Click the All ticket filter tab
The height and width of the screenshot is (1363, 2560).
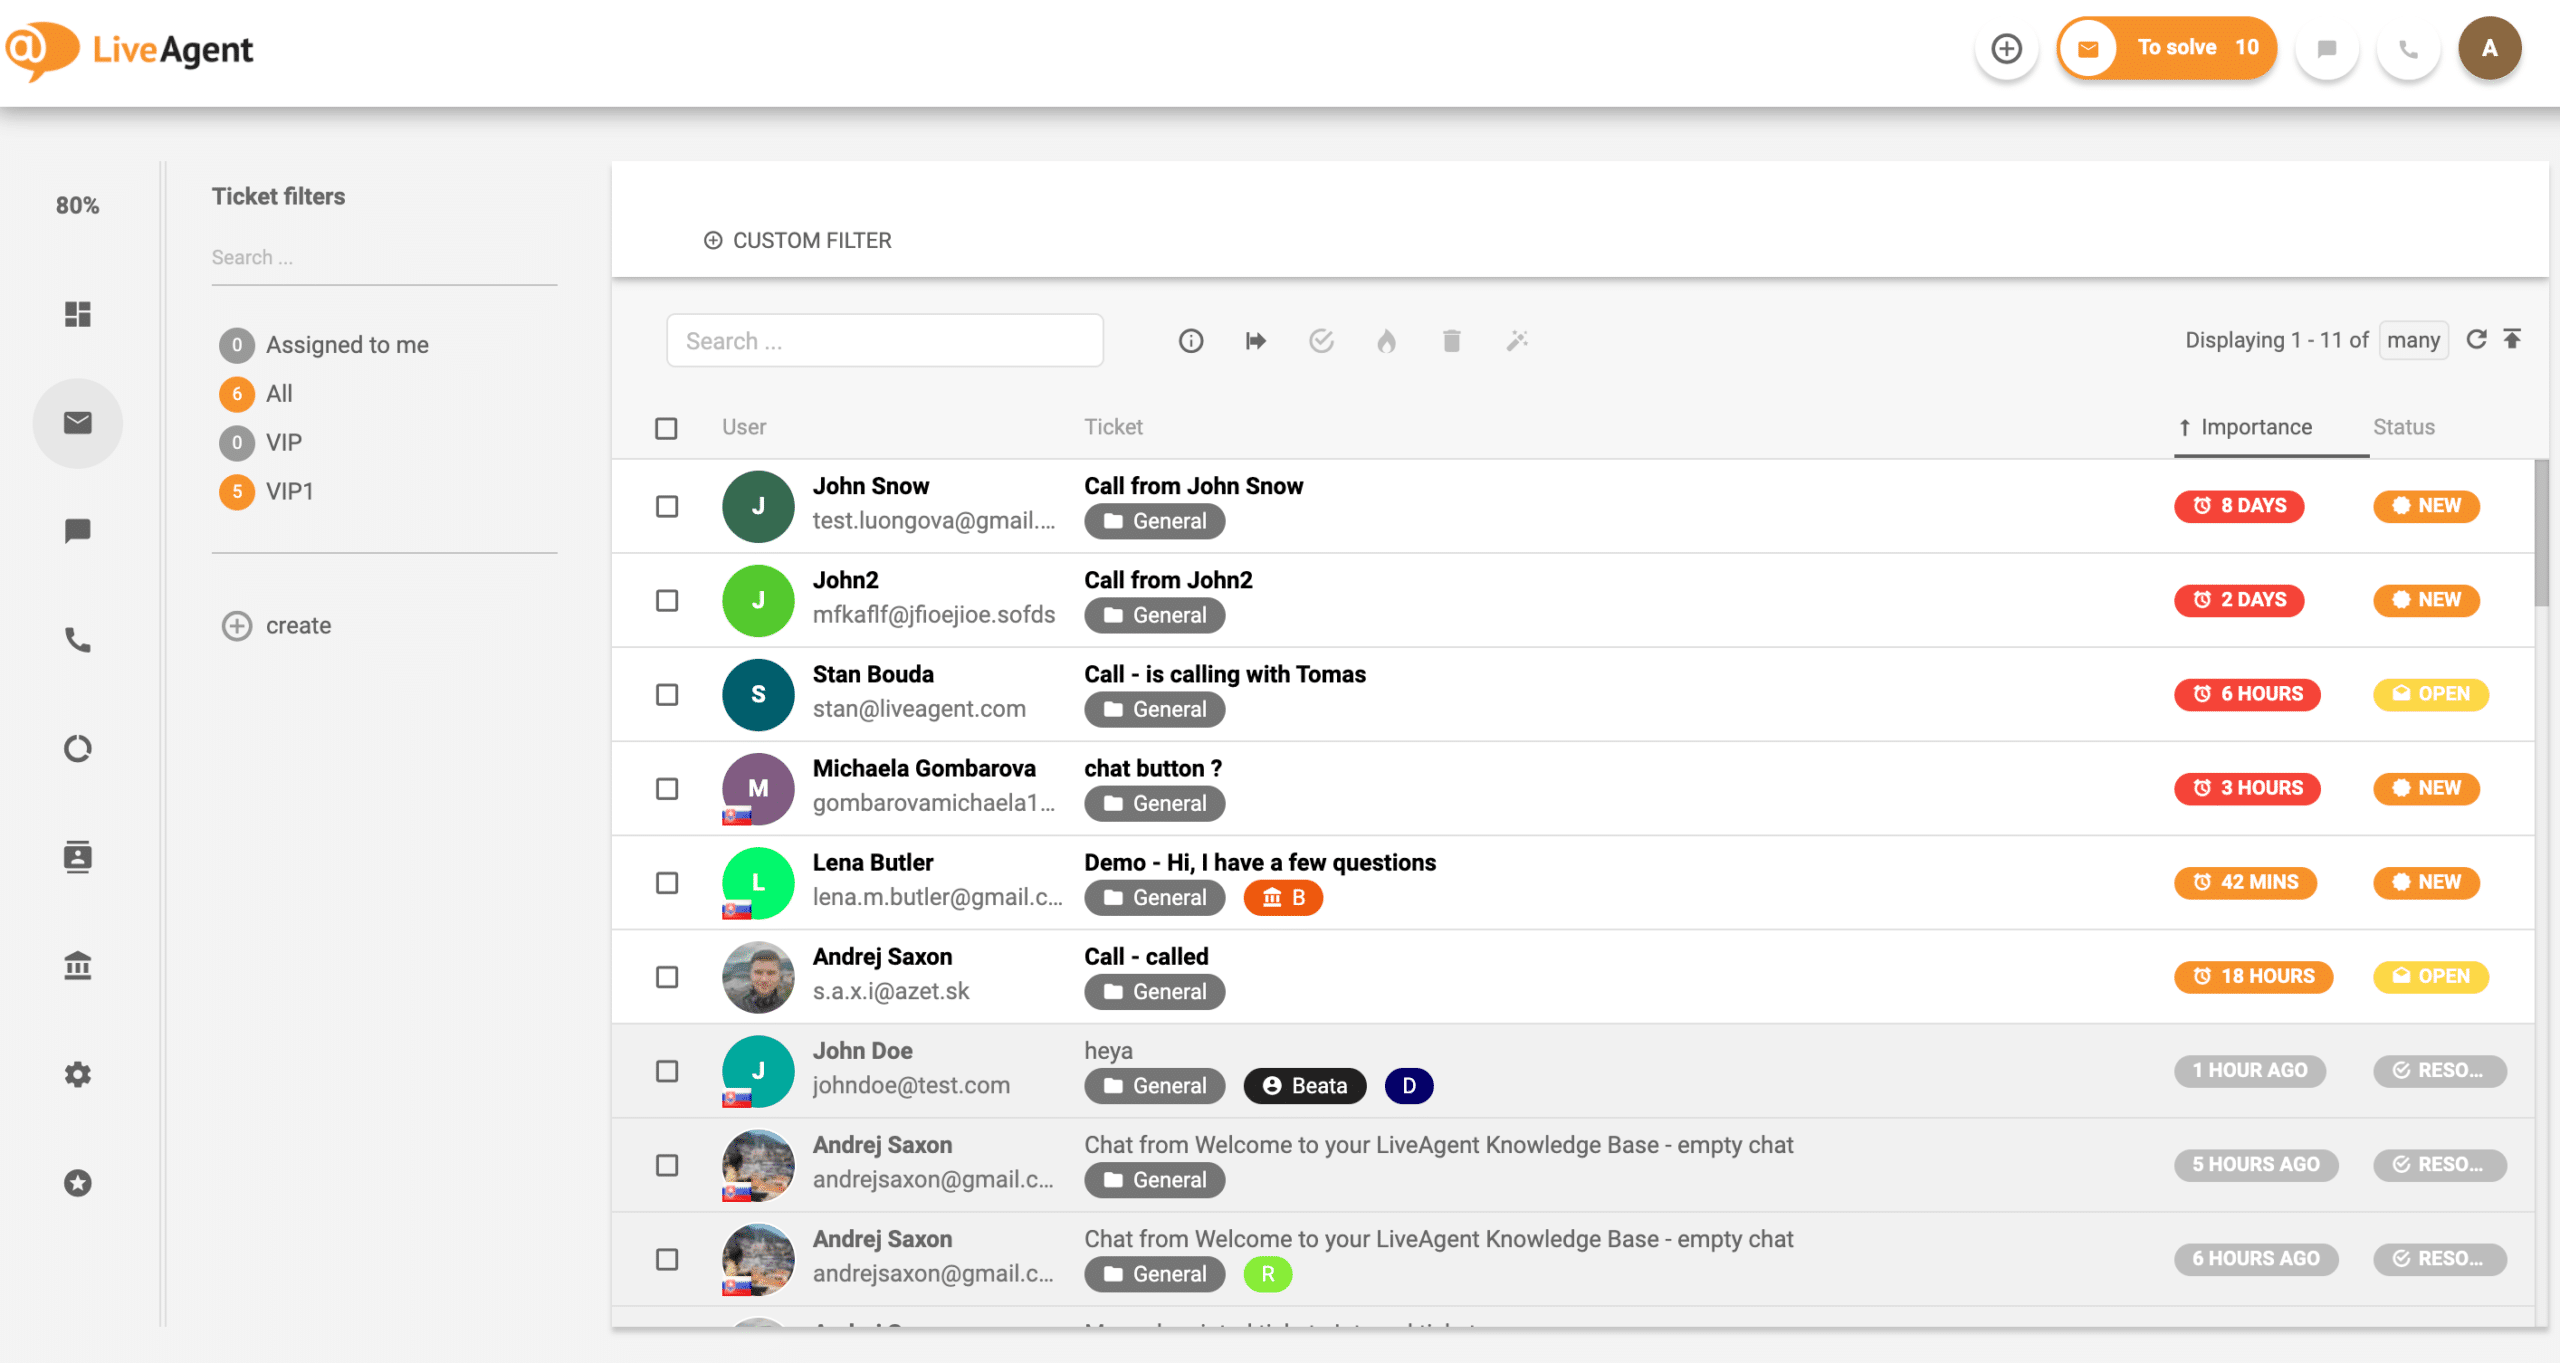279,393
